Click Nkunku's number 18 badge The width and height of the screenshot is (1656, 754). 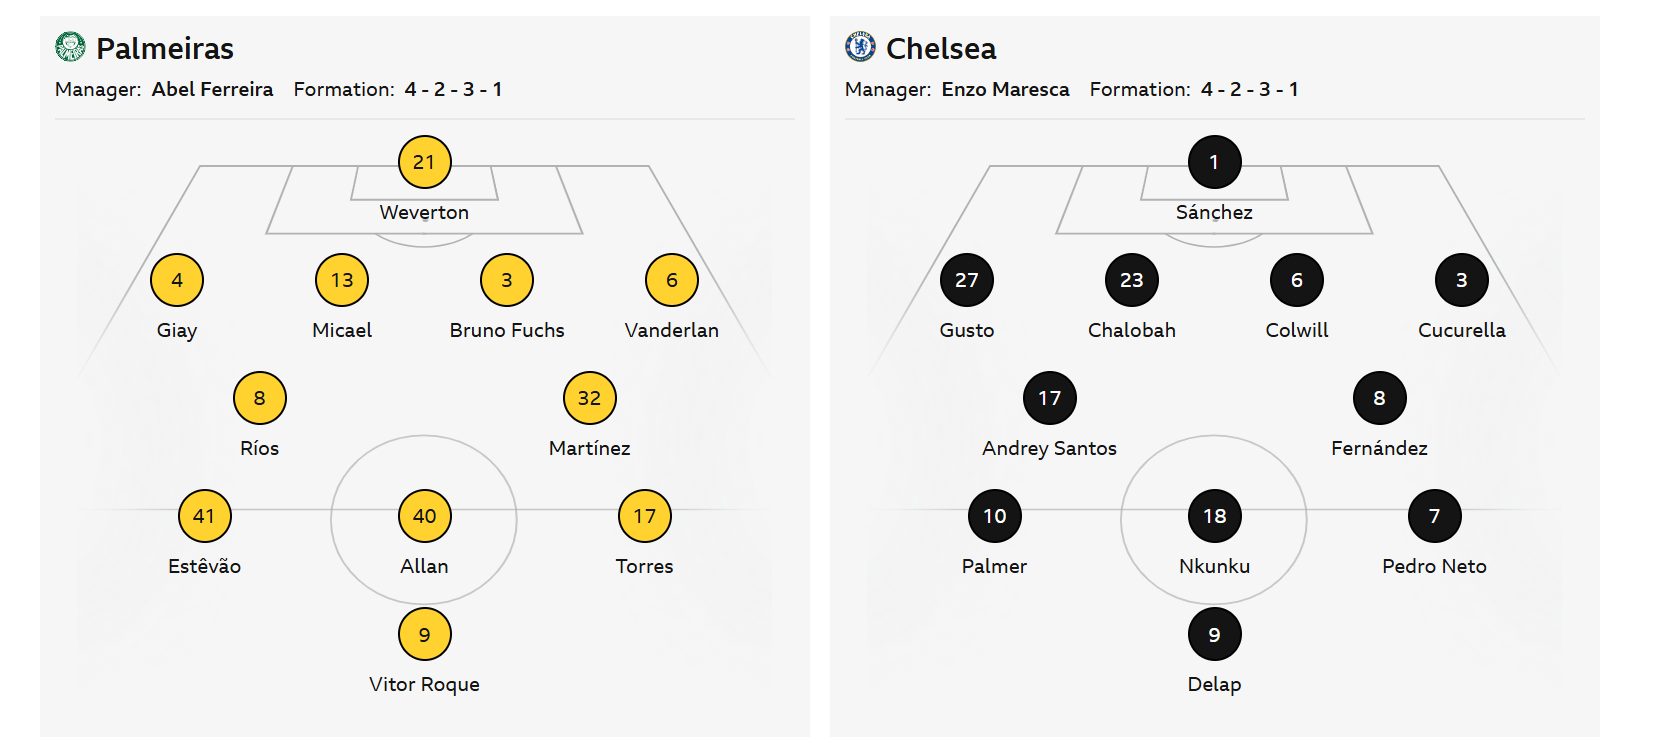(1214, 516)
